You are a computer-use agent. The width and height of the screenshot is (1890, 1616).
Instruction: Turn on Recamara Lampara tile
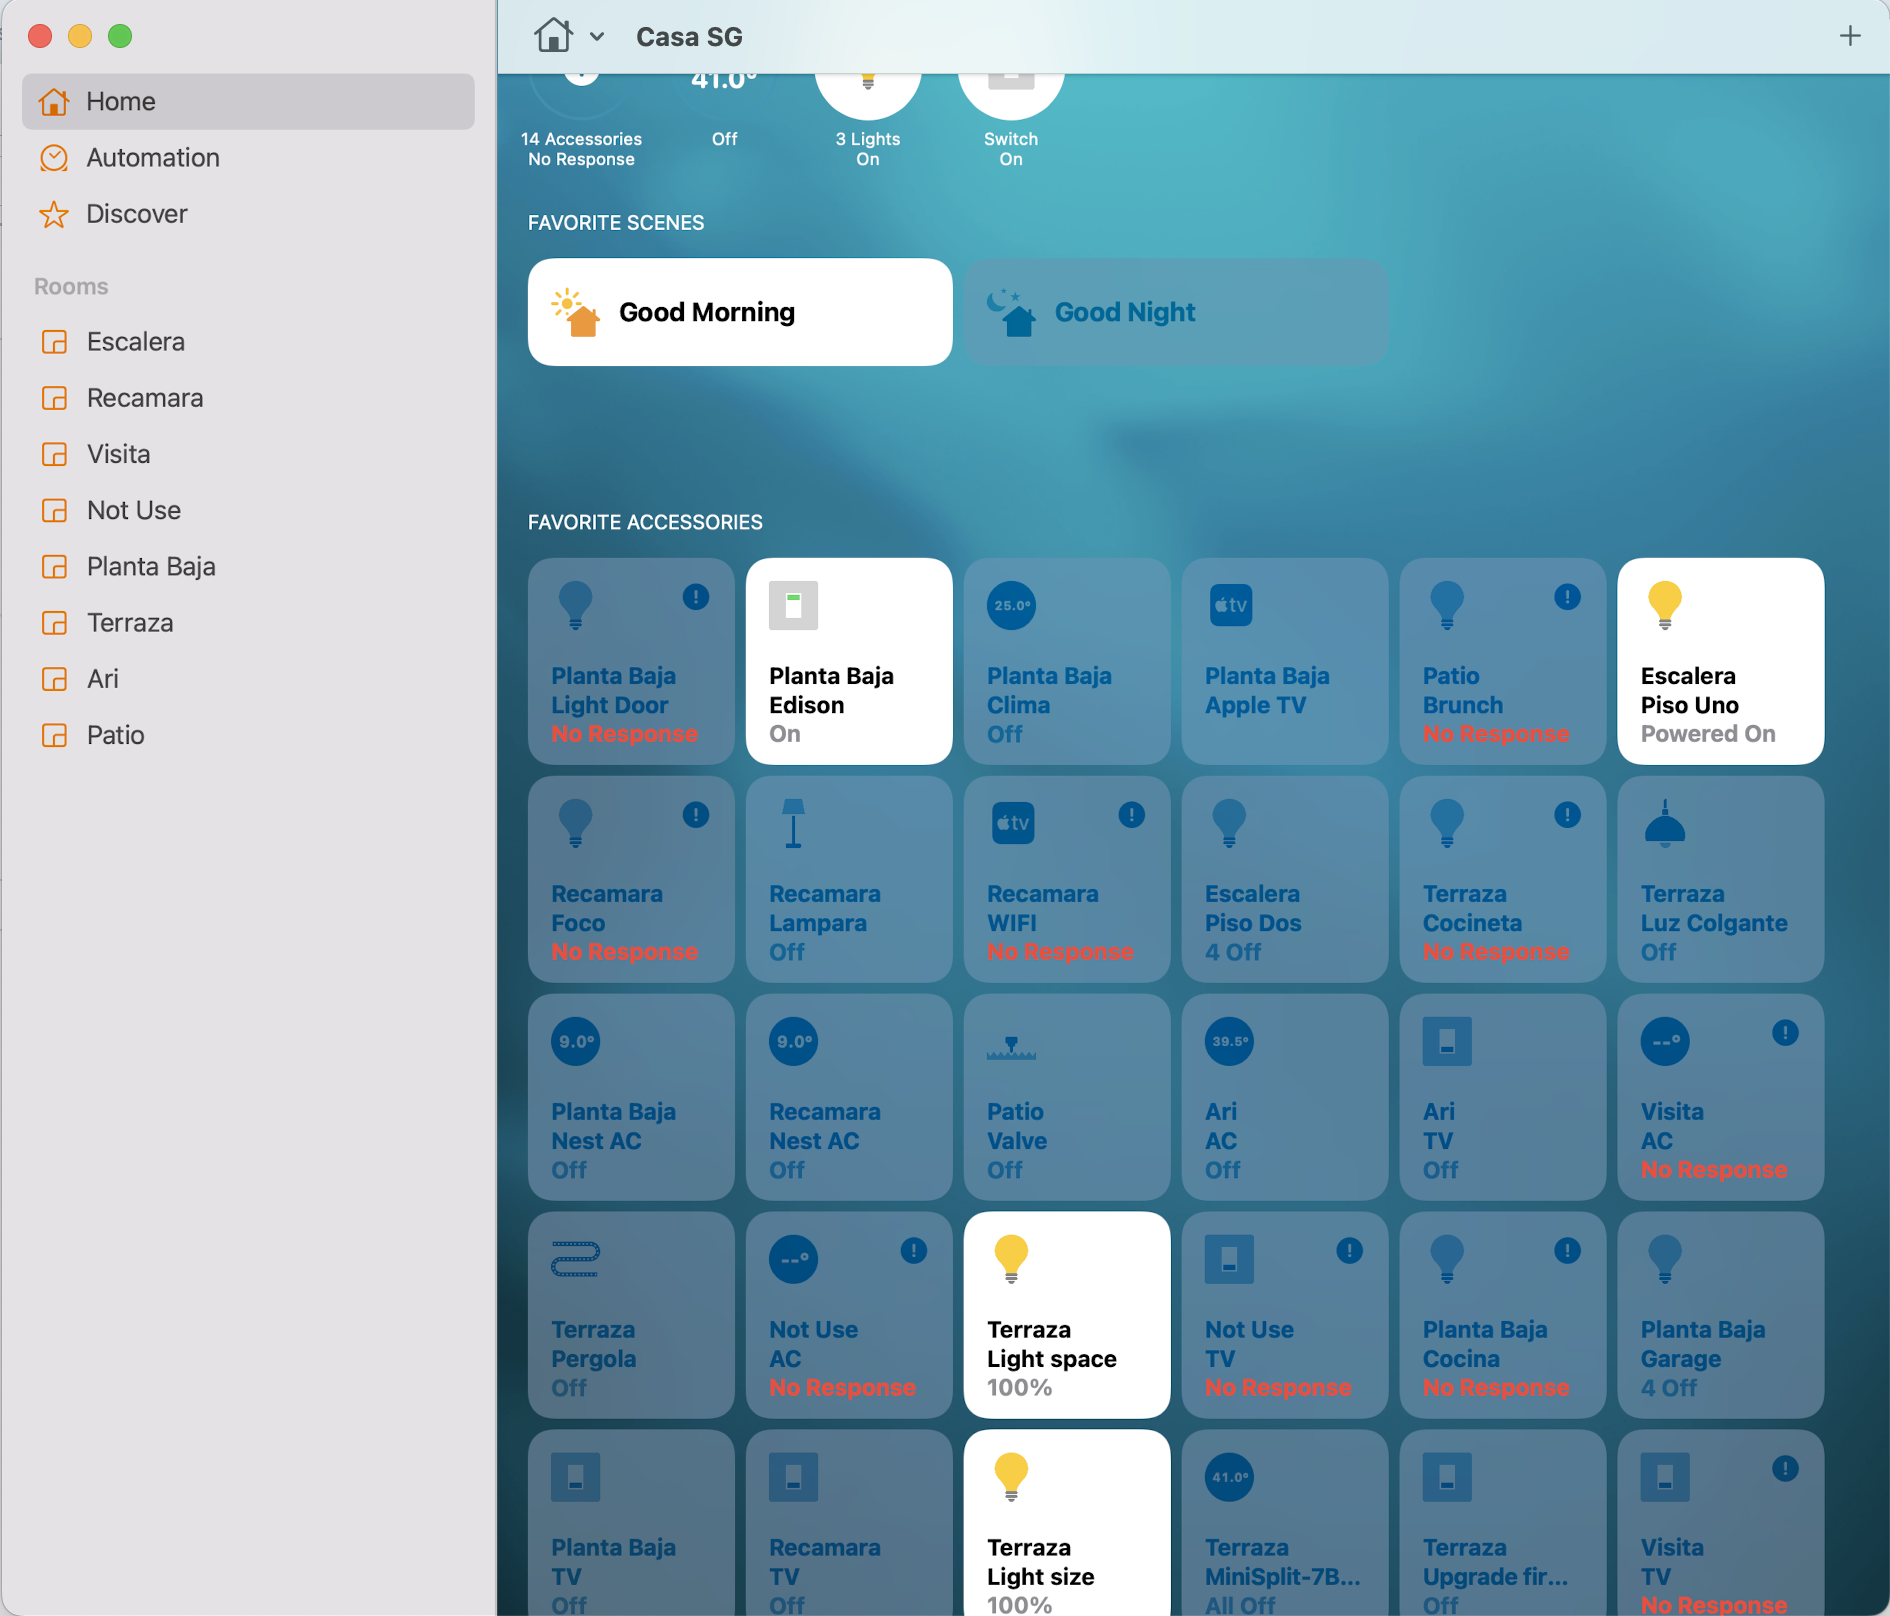click(849, 879)
